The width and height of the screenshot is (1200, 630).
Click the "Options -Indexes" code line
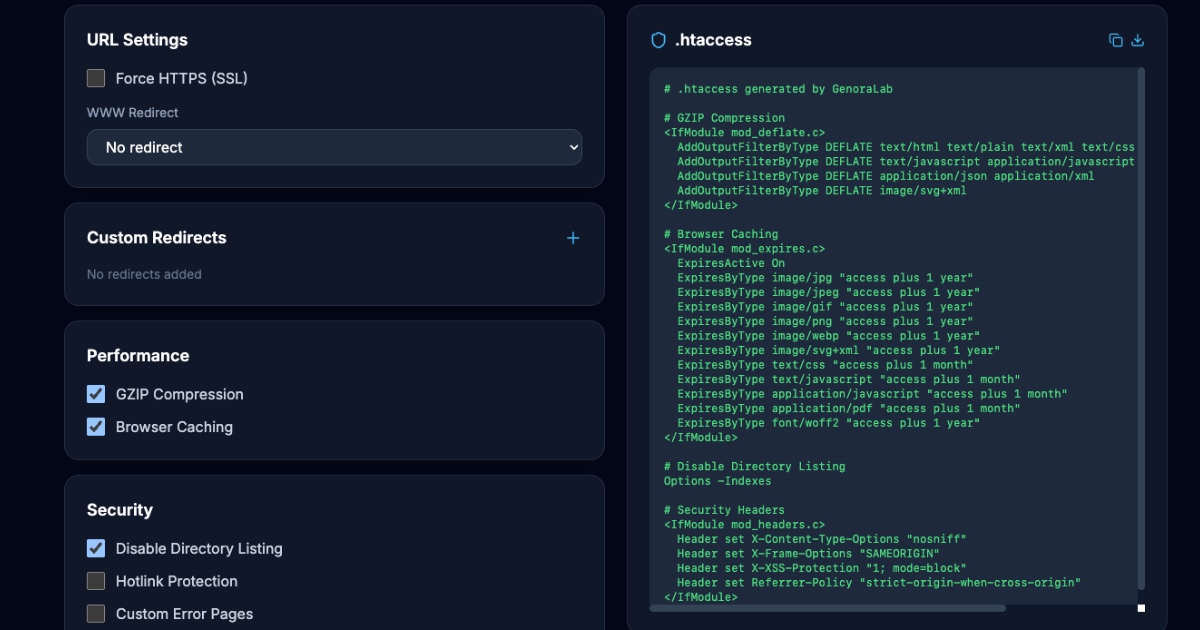coord(717,481)
